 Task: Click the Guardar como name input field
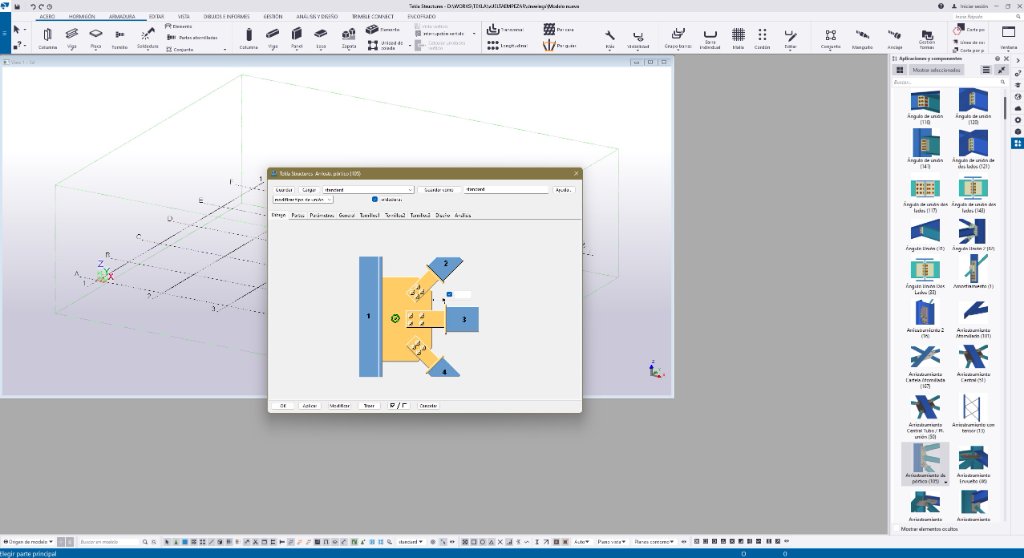[506, 189]
